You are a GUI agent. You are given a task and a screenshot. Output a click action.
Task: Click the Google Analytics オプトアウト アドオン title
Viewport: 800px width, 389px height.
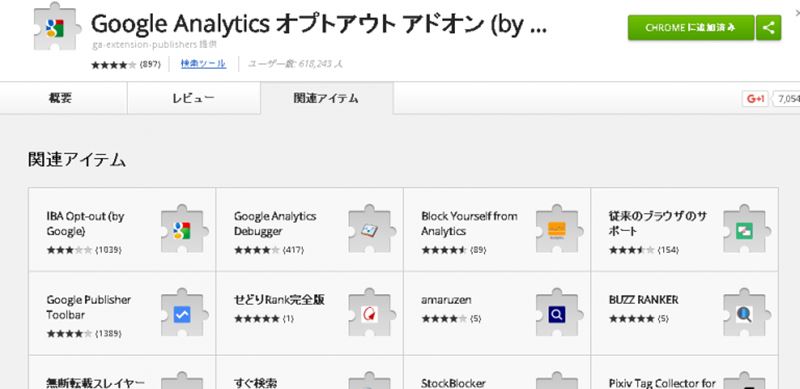tap(318, 23)
